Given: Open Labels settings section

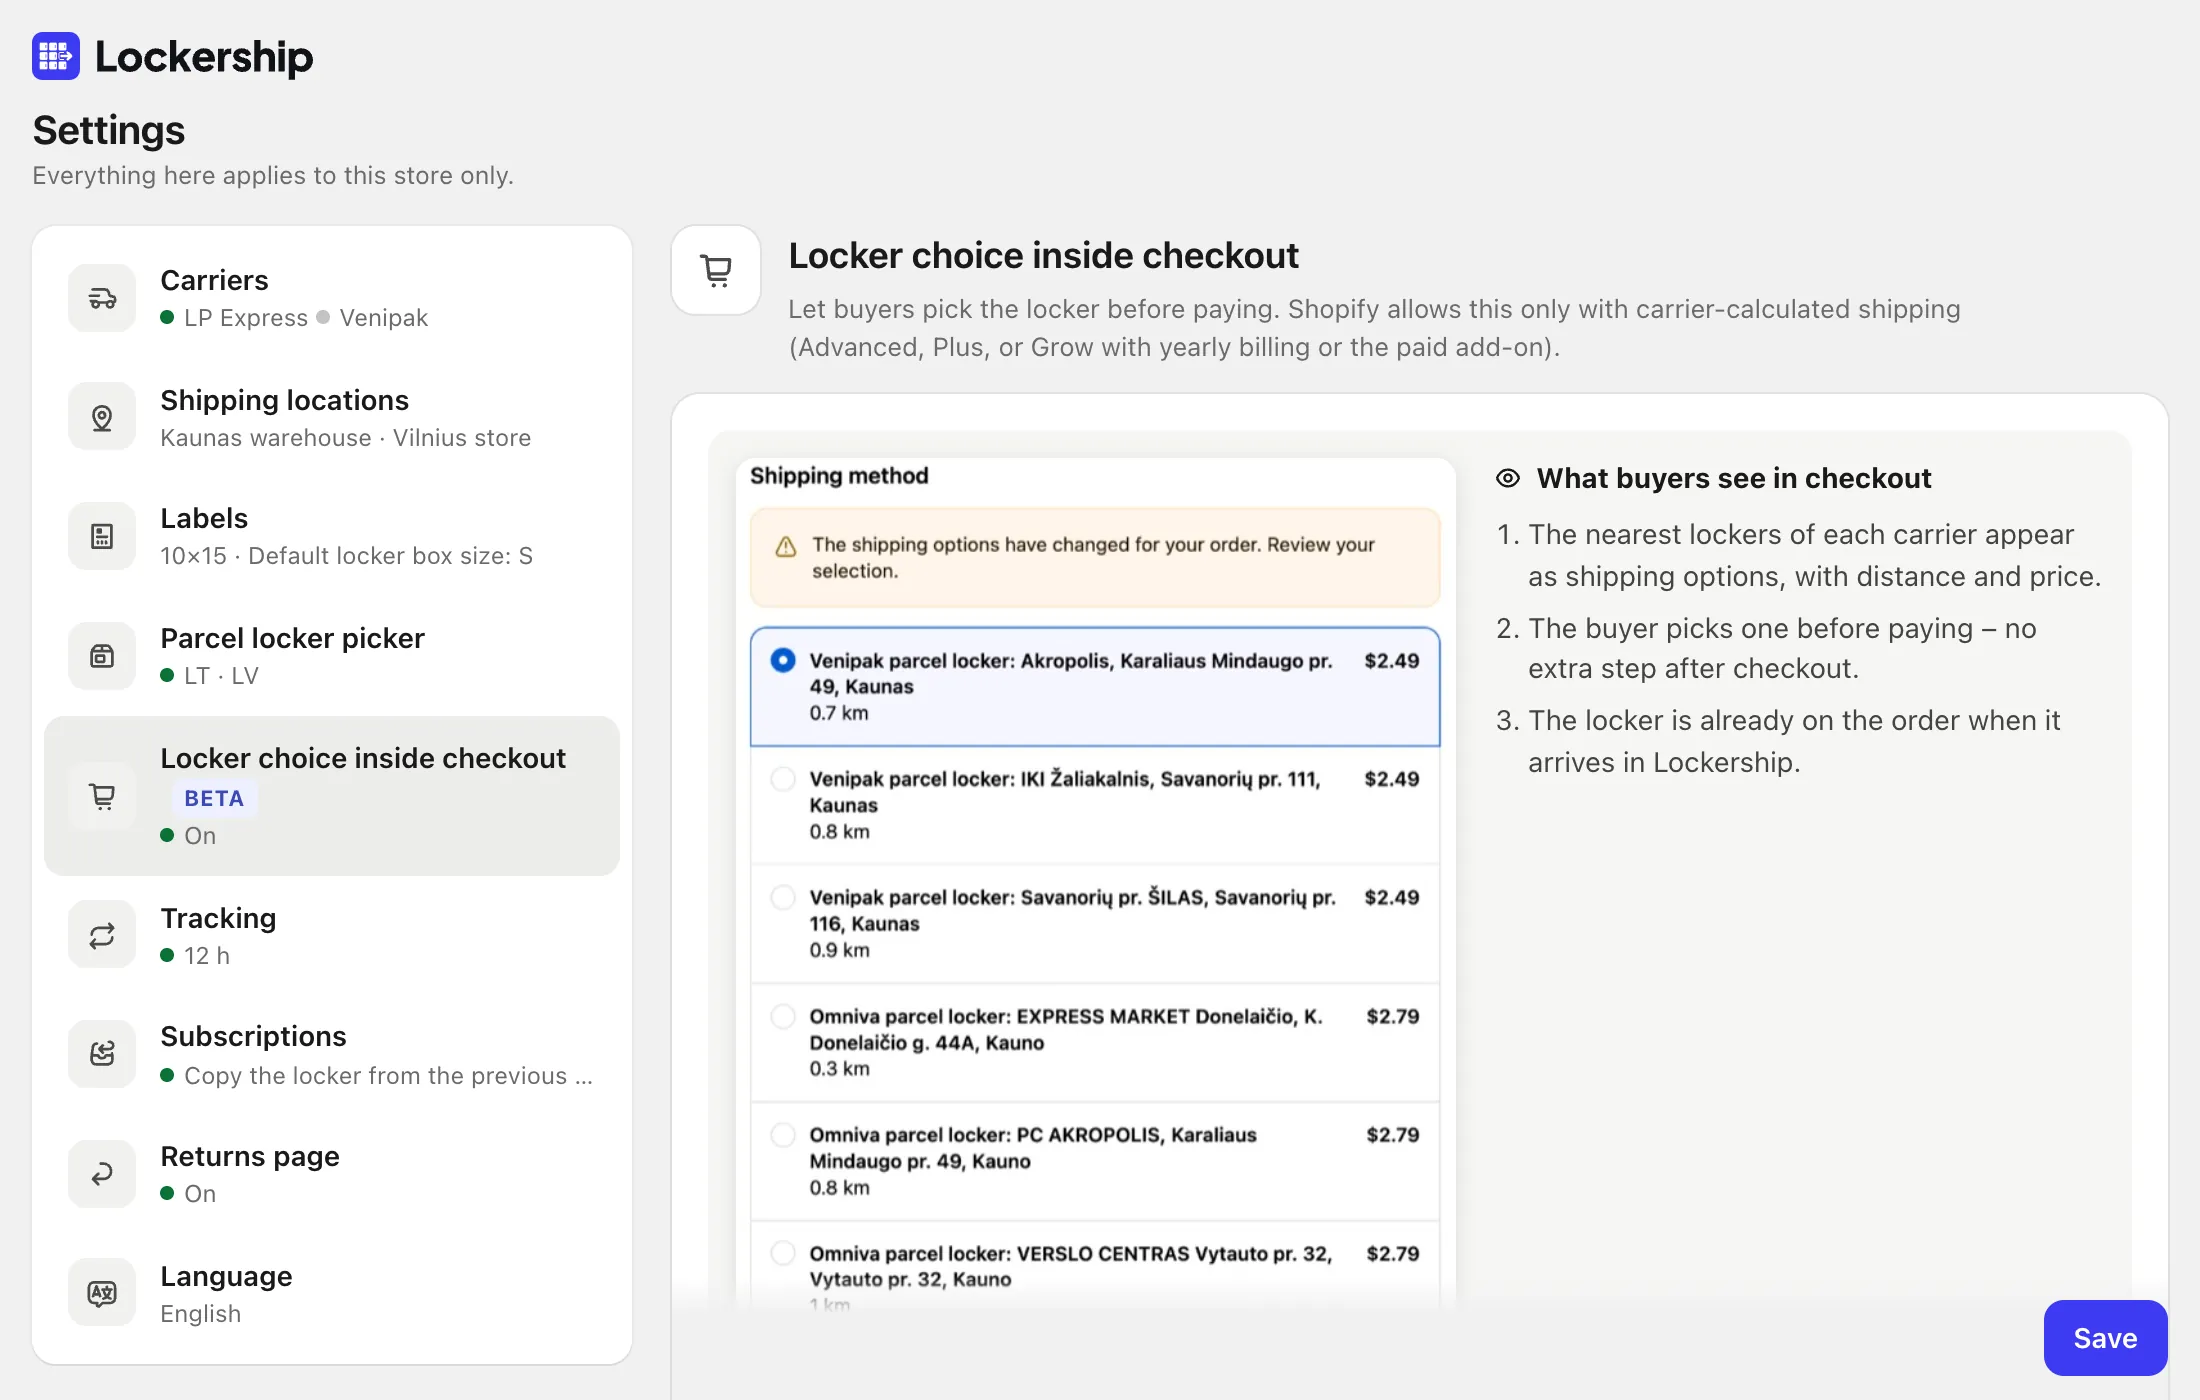Looking at the screenshot, I should pyautogui.click(x=332, y=536).
